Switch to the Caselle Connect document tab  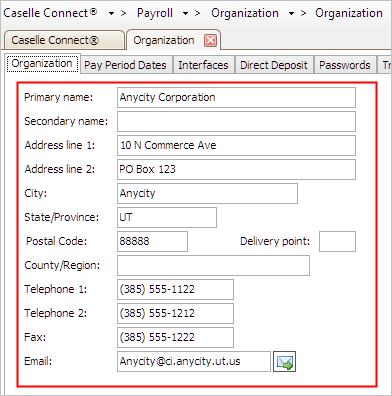pyautogui.click(x=64, y=40)
